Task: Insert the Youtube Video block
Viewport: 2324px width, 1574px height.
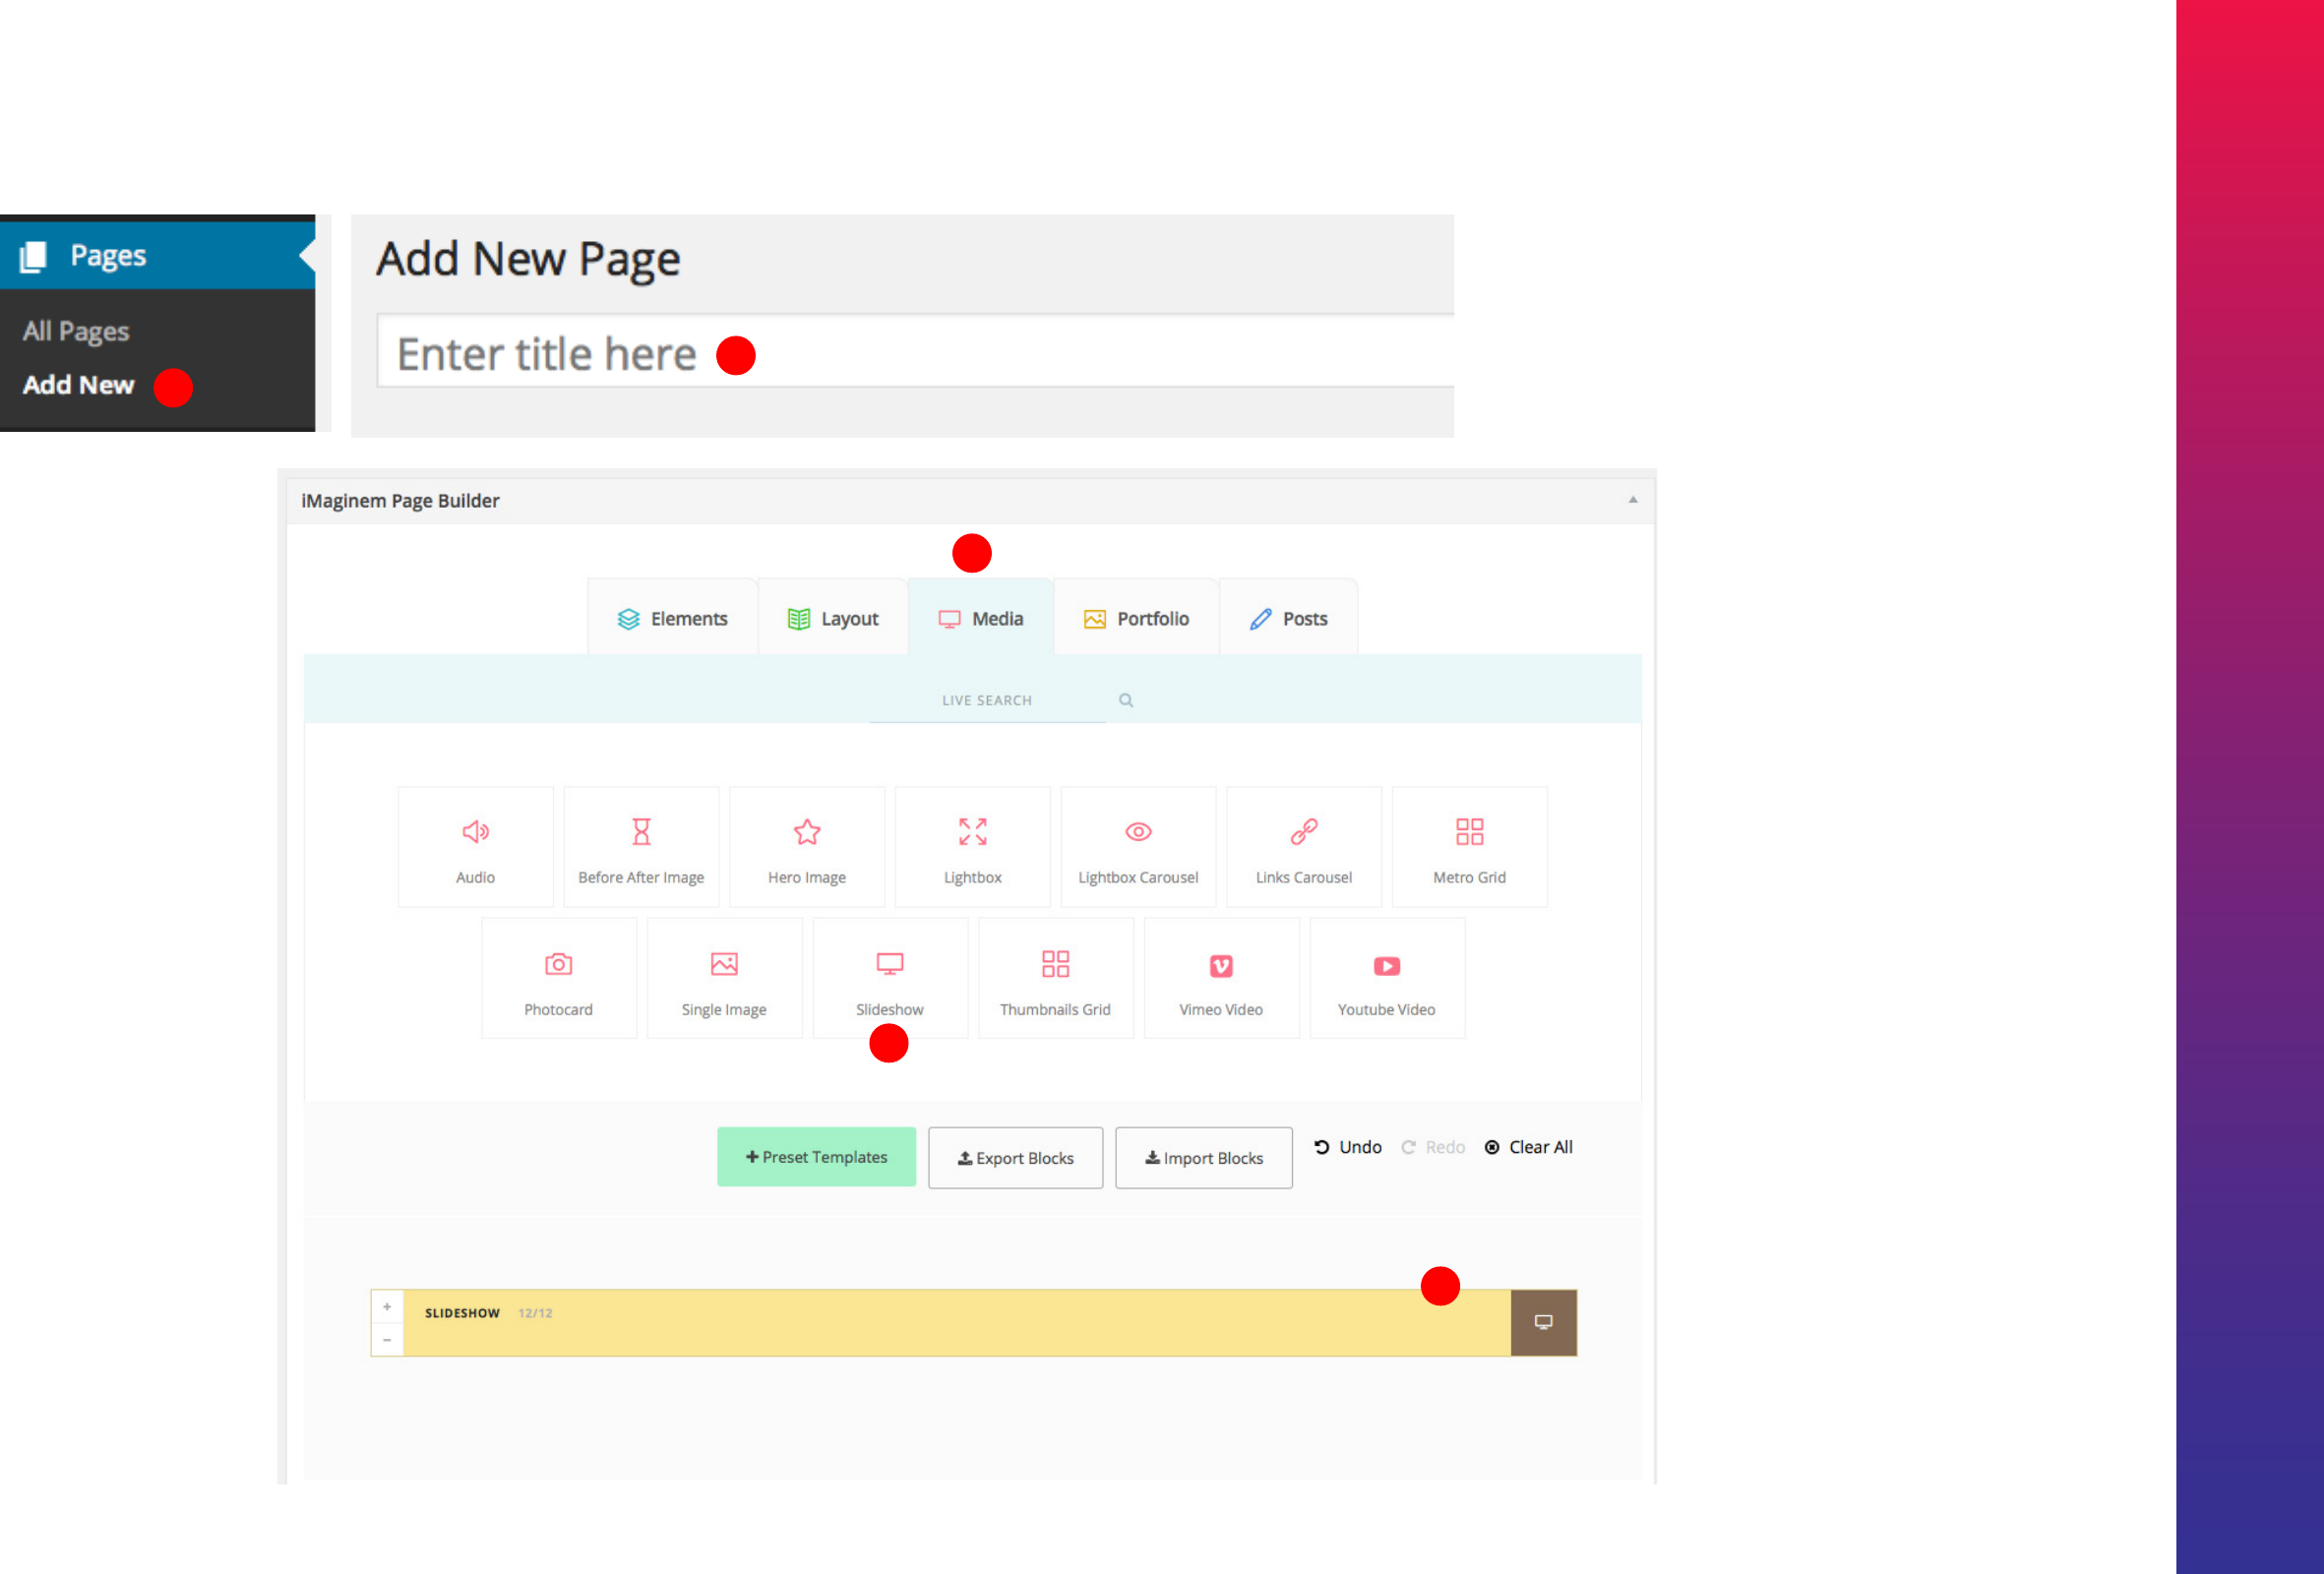Action: click(x=1386, y=978)
